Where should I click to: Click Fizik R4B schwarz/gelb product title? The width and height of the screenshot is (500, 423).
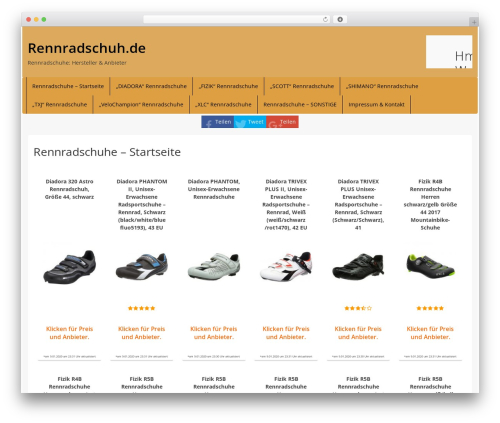point(430,205)
